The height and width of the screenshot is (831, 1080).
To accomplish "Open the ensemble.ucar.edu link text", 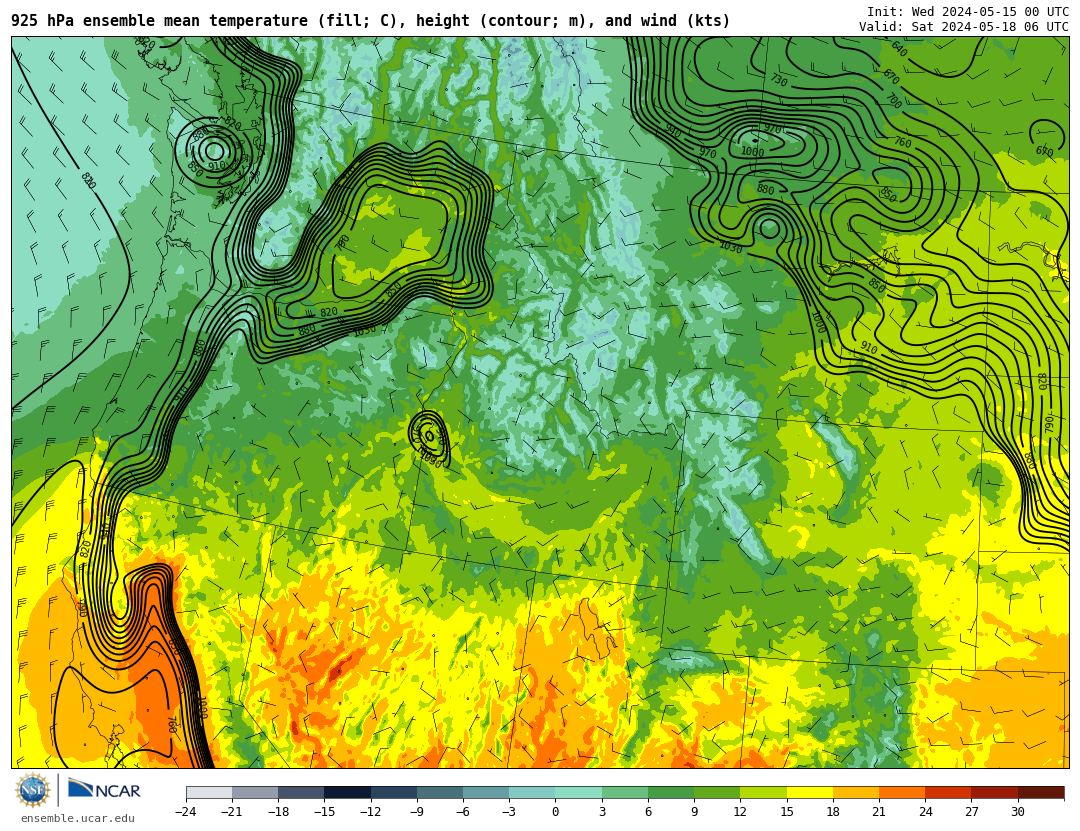I will click(x=77, y=819).
